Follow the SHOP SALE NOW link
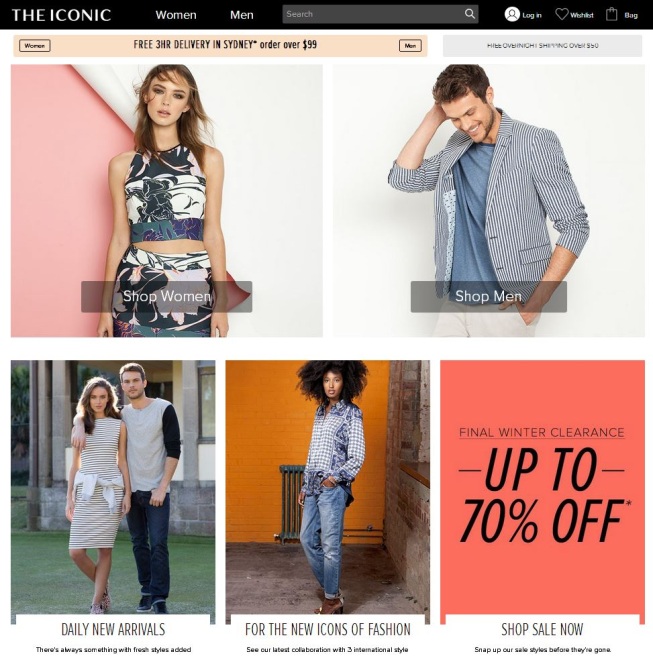This screenshot has width=653, height=656. (542, 629)
